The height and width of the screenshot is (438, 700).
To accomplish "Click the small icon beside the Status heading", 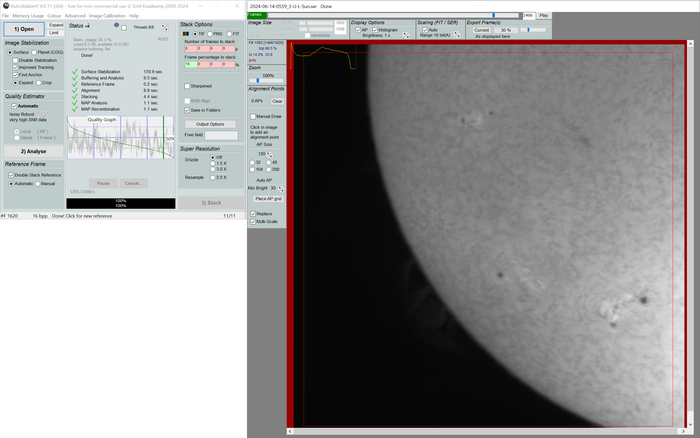I will point(88,26).
